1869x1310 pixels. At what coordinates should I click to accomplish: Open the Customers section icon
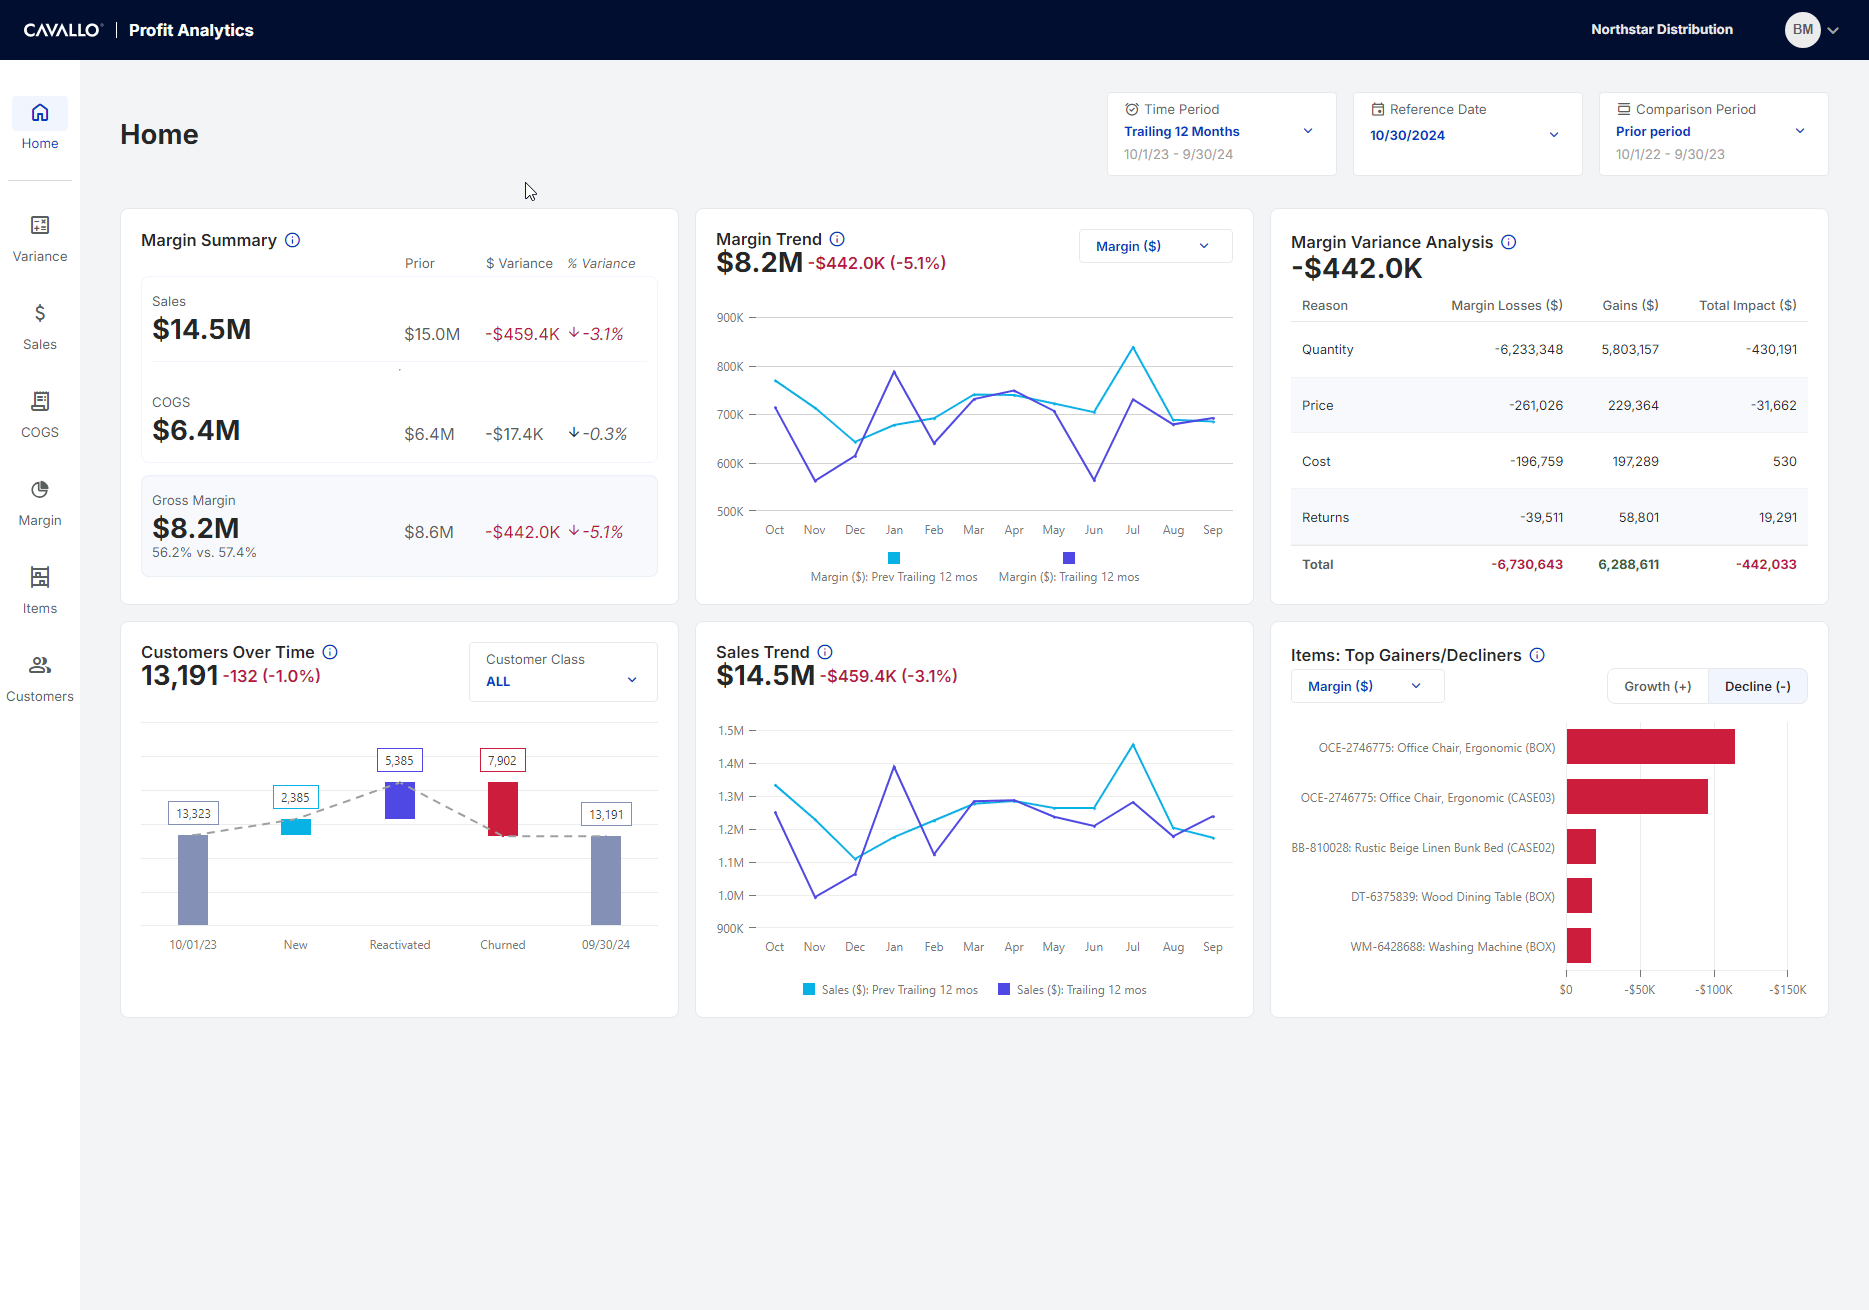coord(40,666)
